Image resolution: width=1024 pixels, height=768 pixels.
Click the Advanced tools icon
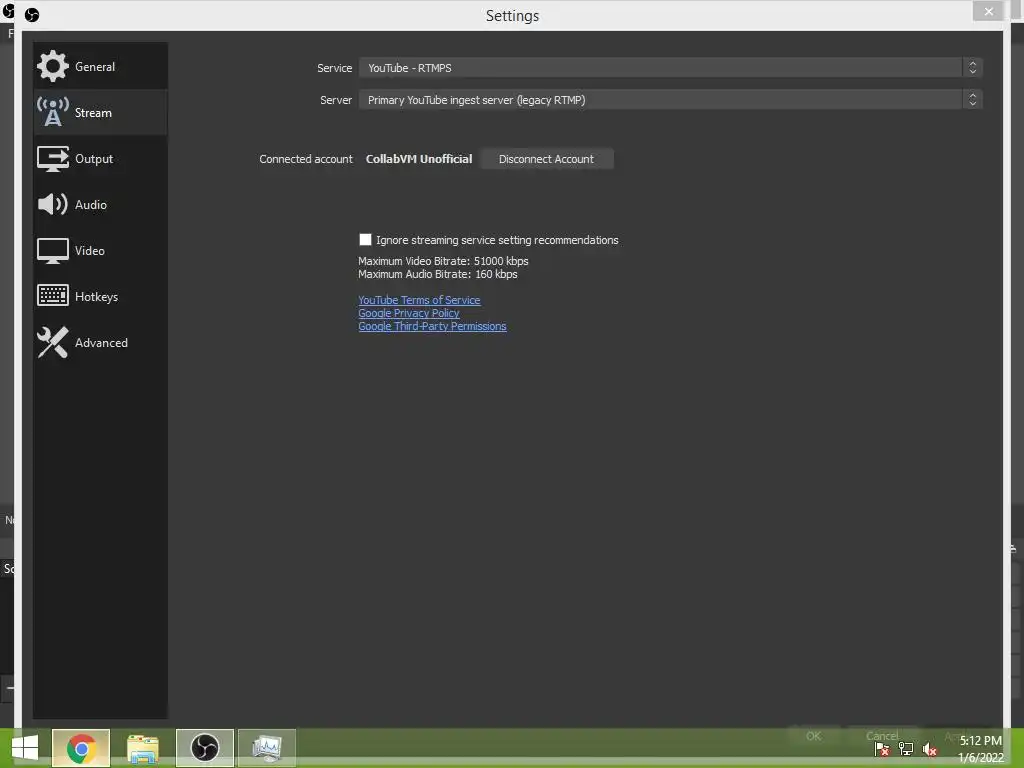click(x=52, y=342)
